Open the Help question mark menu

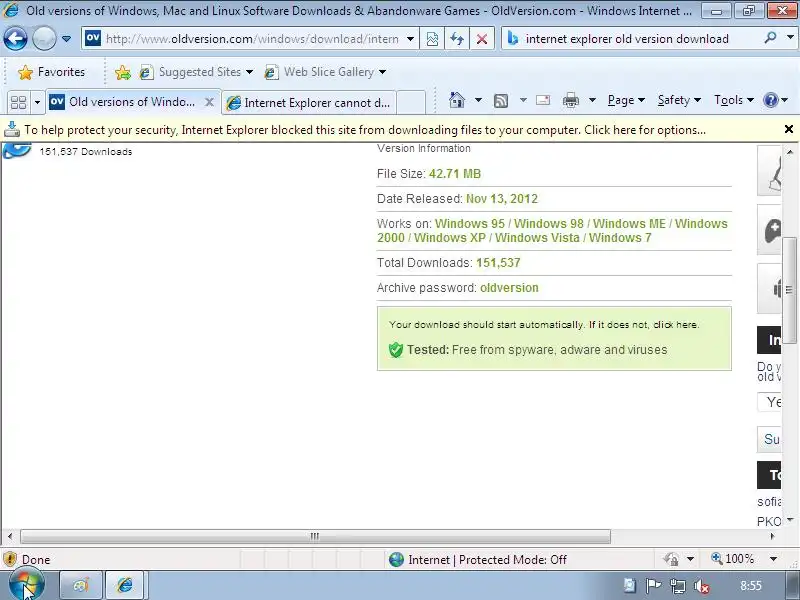[x=776, y=100]
